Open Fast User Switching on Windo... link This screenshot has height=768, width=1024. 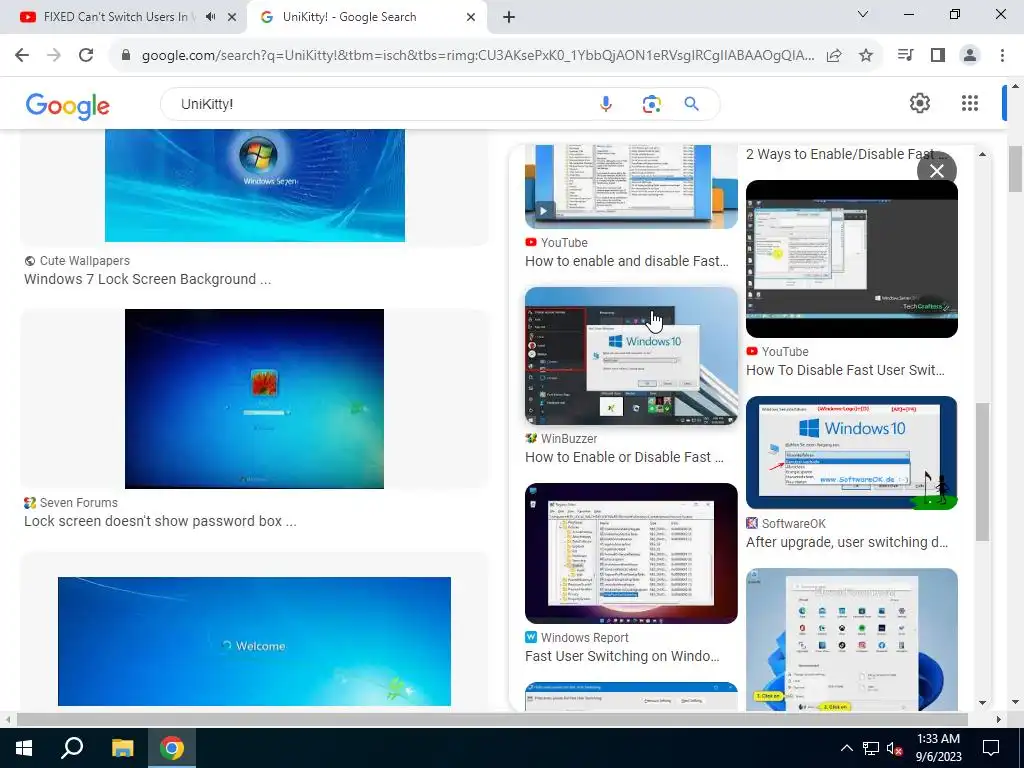click(622, 656)
